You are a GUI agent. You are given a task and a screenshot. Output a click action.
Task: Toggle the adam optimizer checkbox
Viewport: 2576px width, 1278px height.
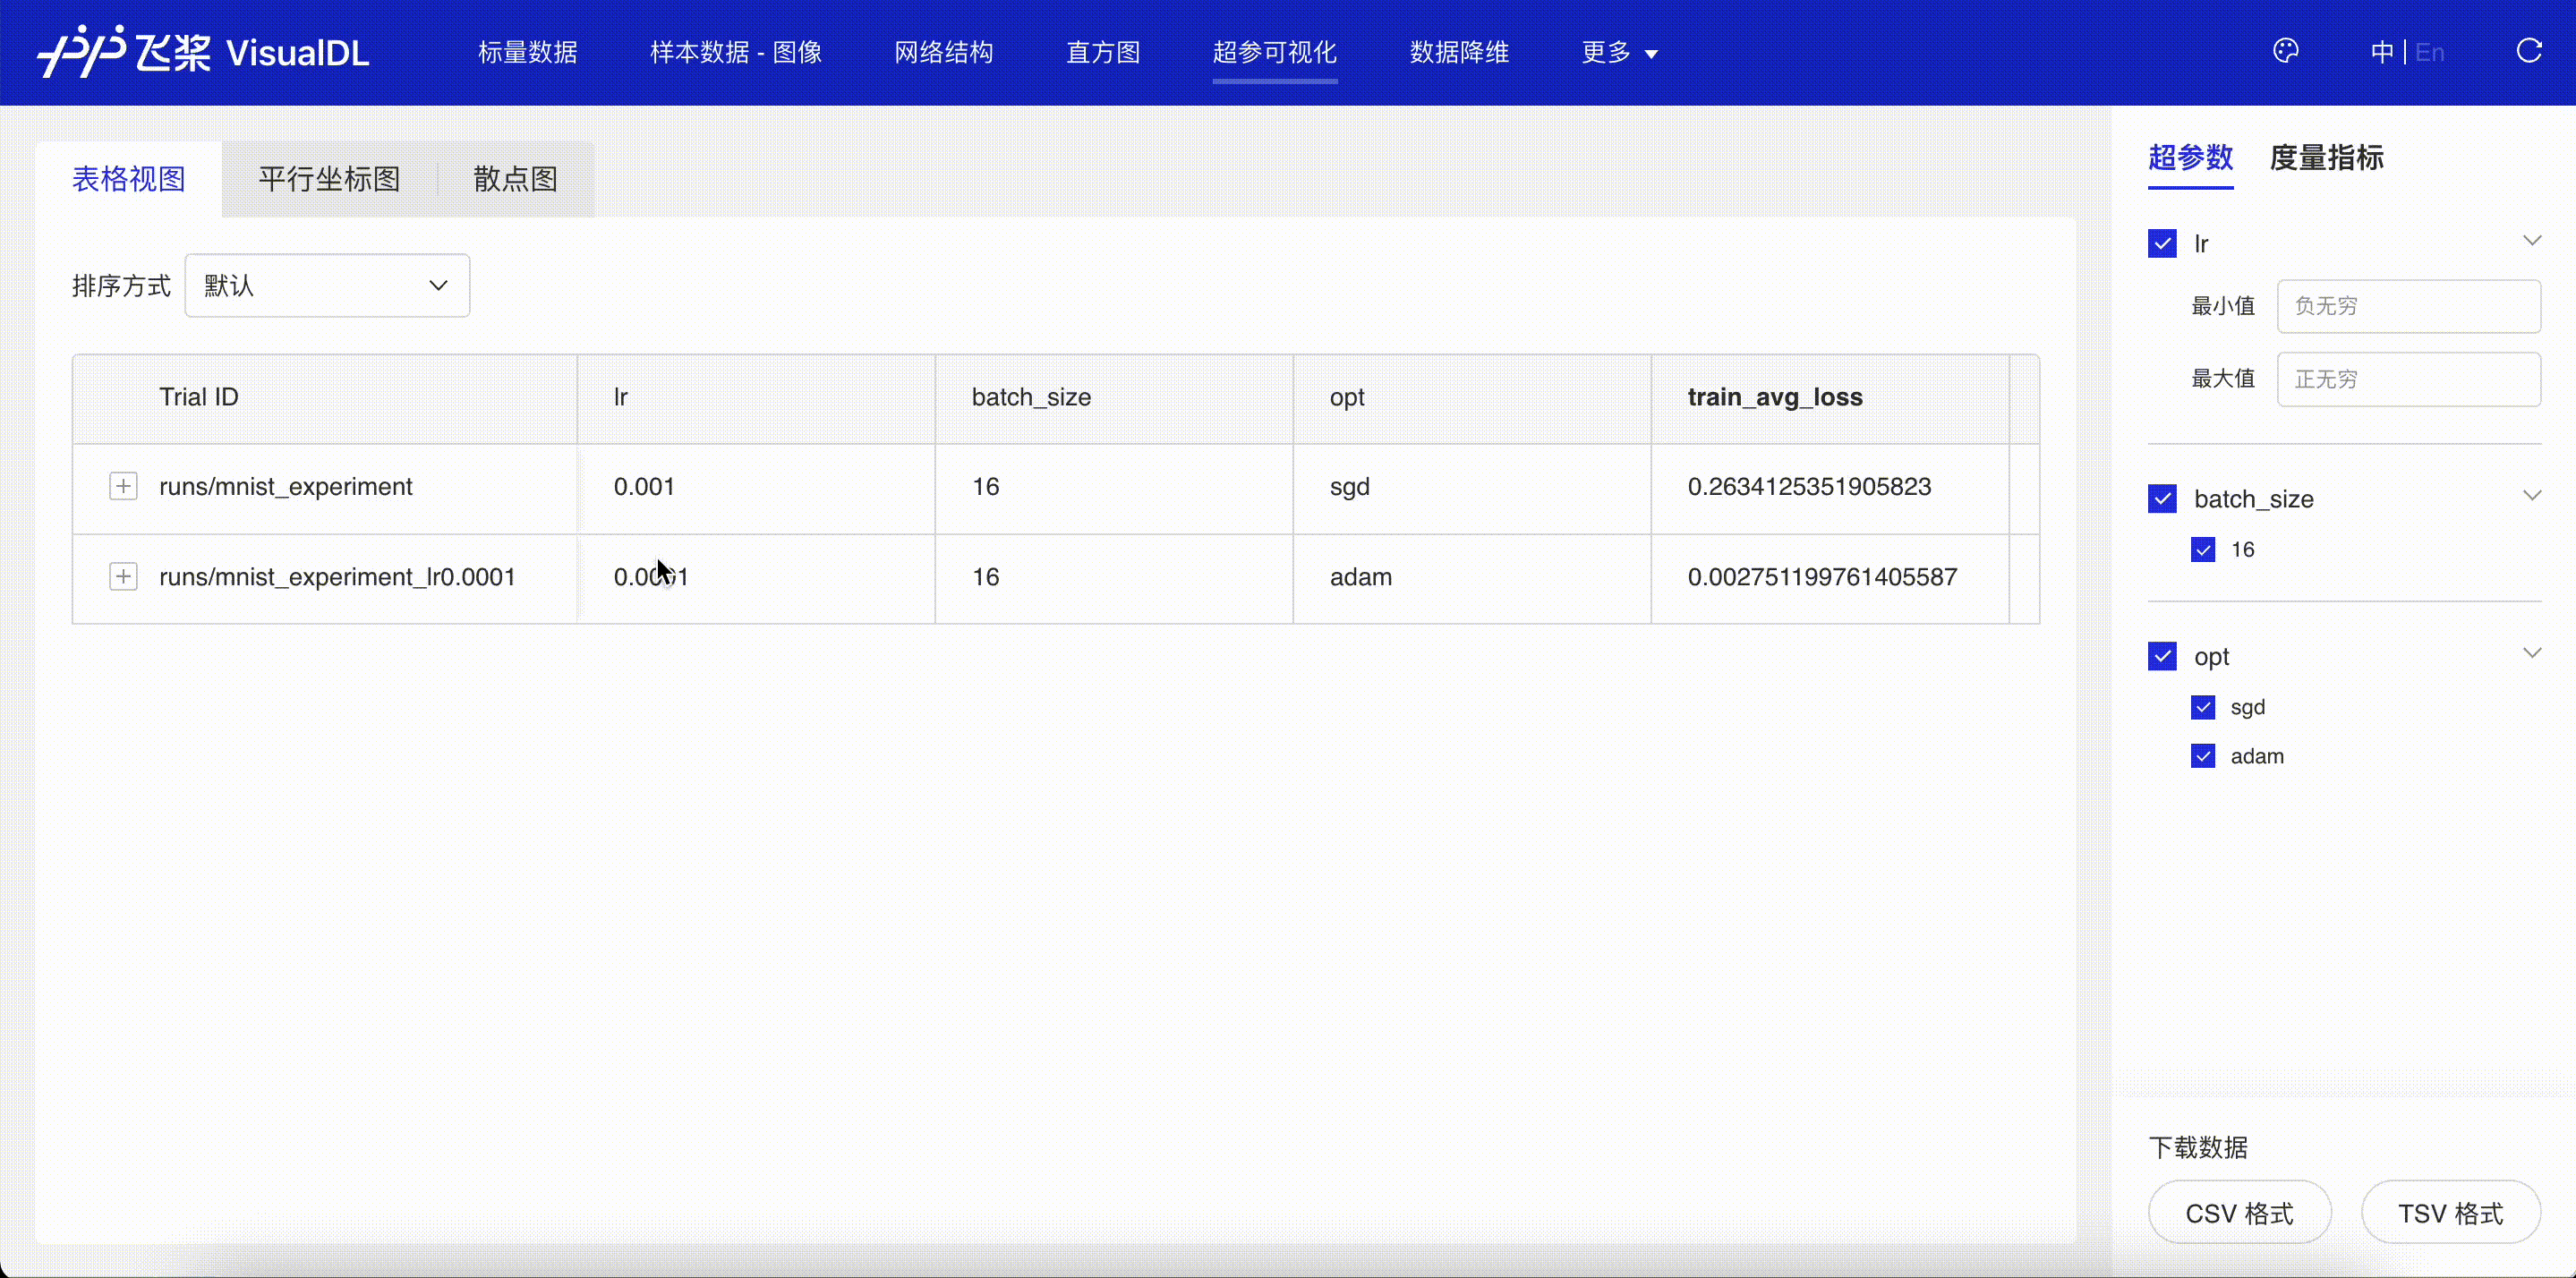(2203, 756)
